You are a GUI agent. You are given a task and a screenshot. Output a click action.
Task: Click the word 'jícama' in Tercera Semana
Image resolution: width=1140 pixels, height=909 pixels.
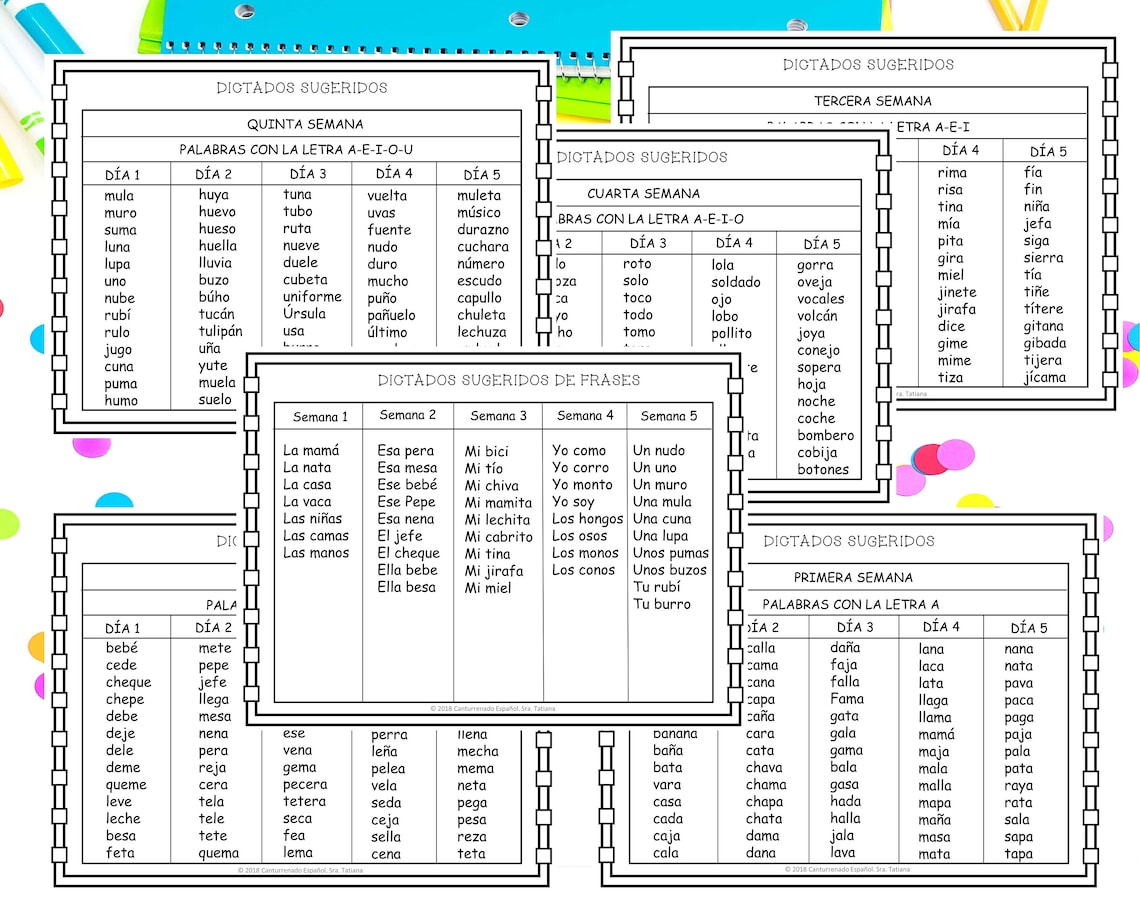click(1045, 377)
